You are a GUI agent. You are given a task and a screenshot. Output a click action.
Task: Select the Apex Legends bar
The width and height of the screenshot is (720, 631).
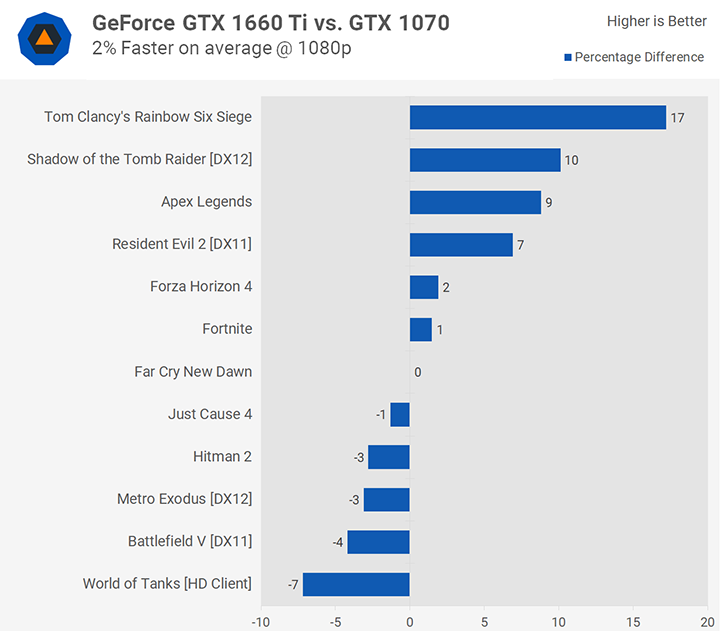(475, 203)
